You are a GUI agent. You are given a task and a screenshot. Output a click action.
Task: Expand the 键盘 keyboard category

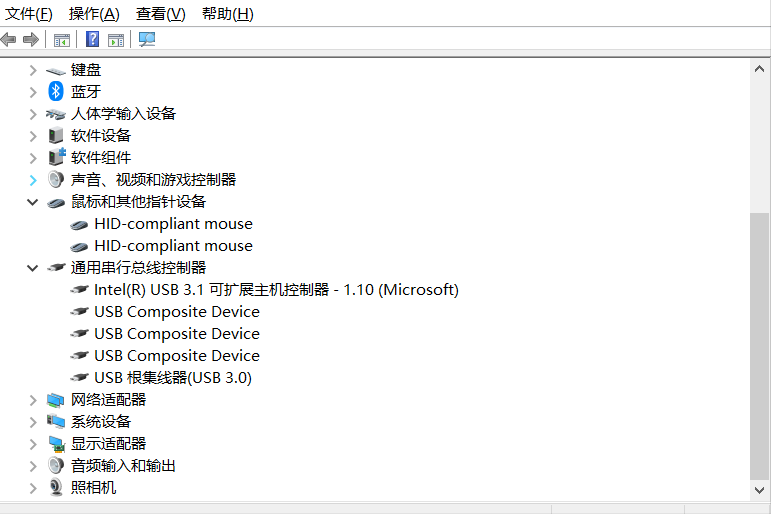33,70
